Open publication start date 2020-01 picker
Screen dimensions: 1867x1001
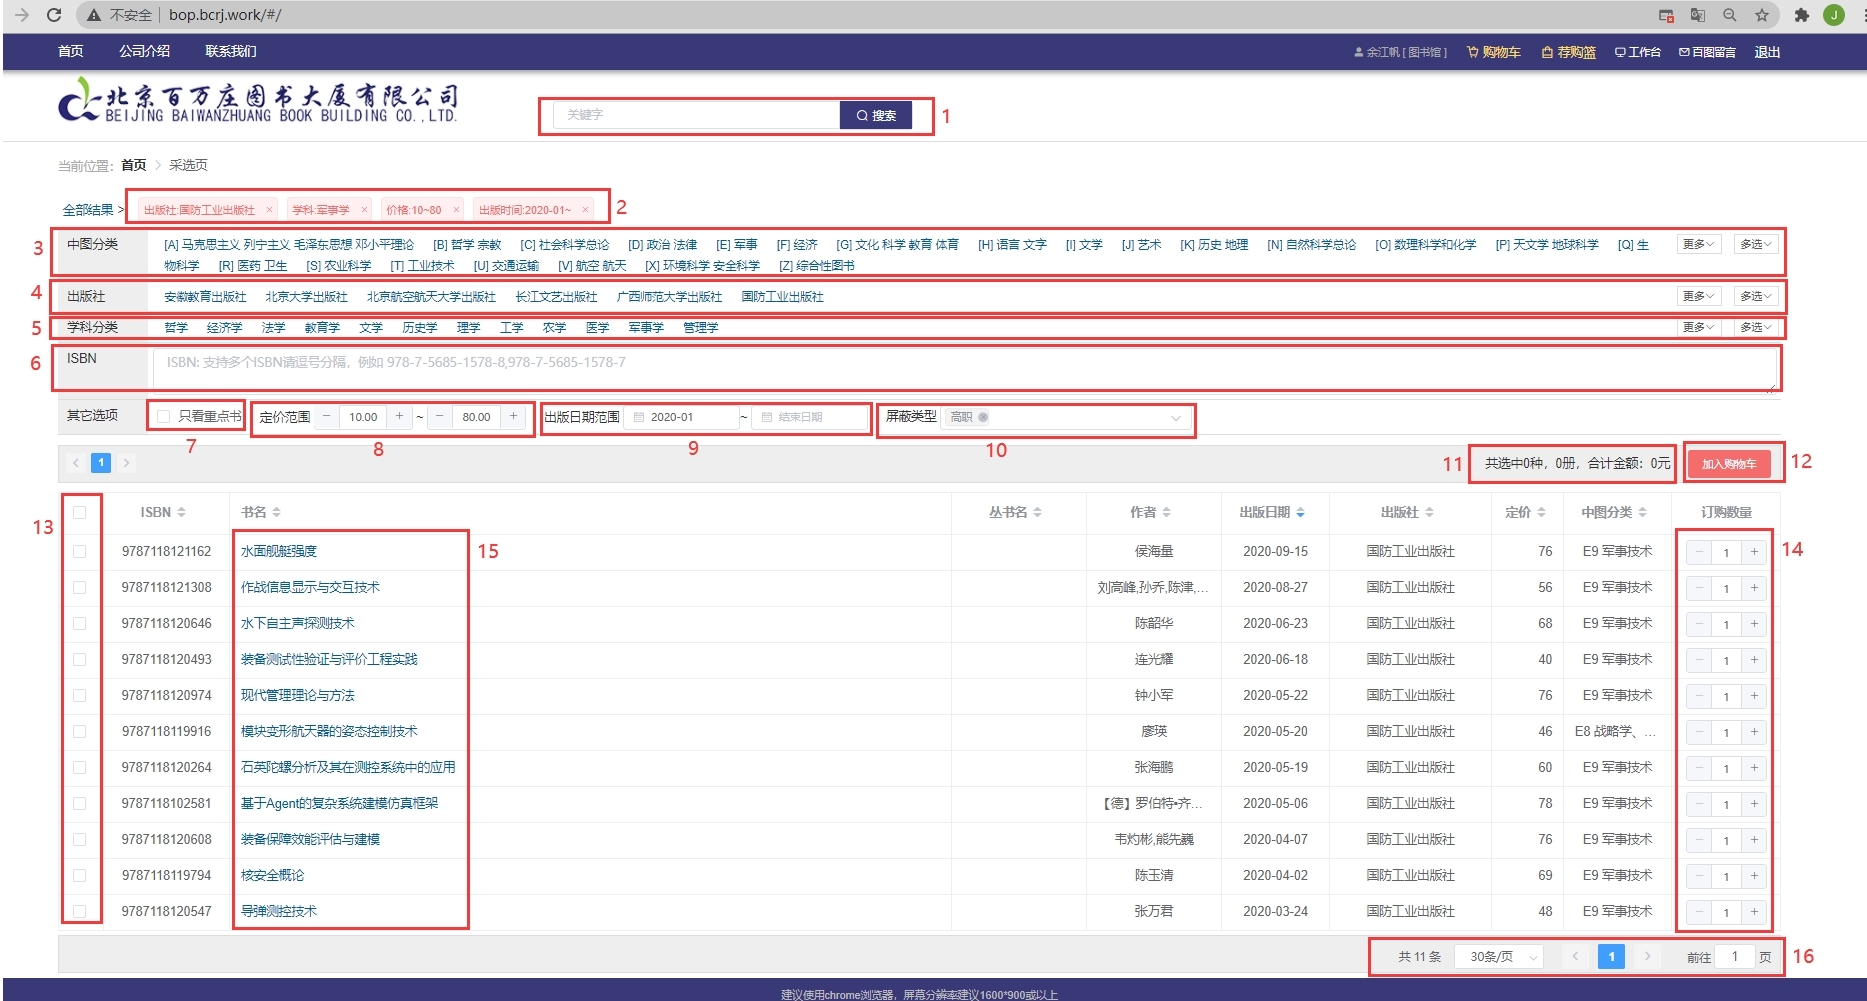681,417
